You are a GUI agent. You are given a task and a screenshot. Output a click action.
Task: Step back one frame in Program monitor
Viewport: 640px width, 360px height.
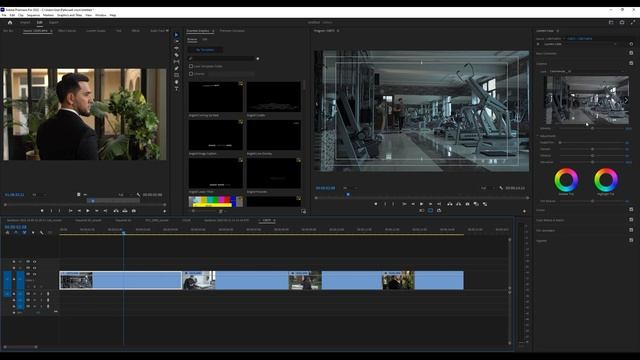[x=413, y=204]
